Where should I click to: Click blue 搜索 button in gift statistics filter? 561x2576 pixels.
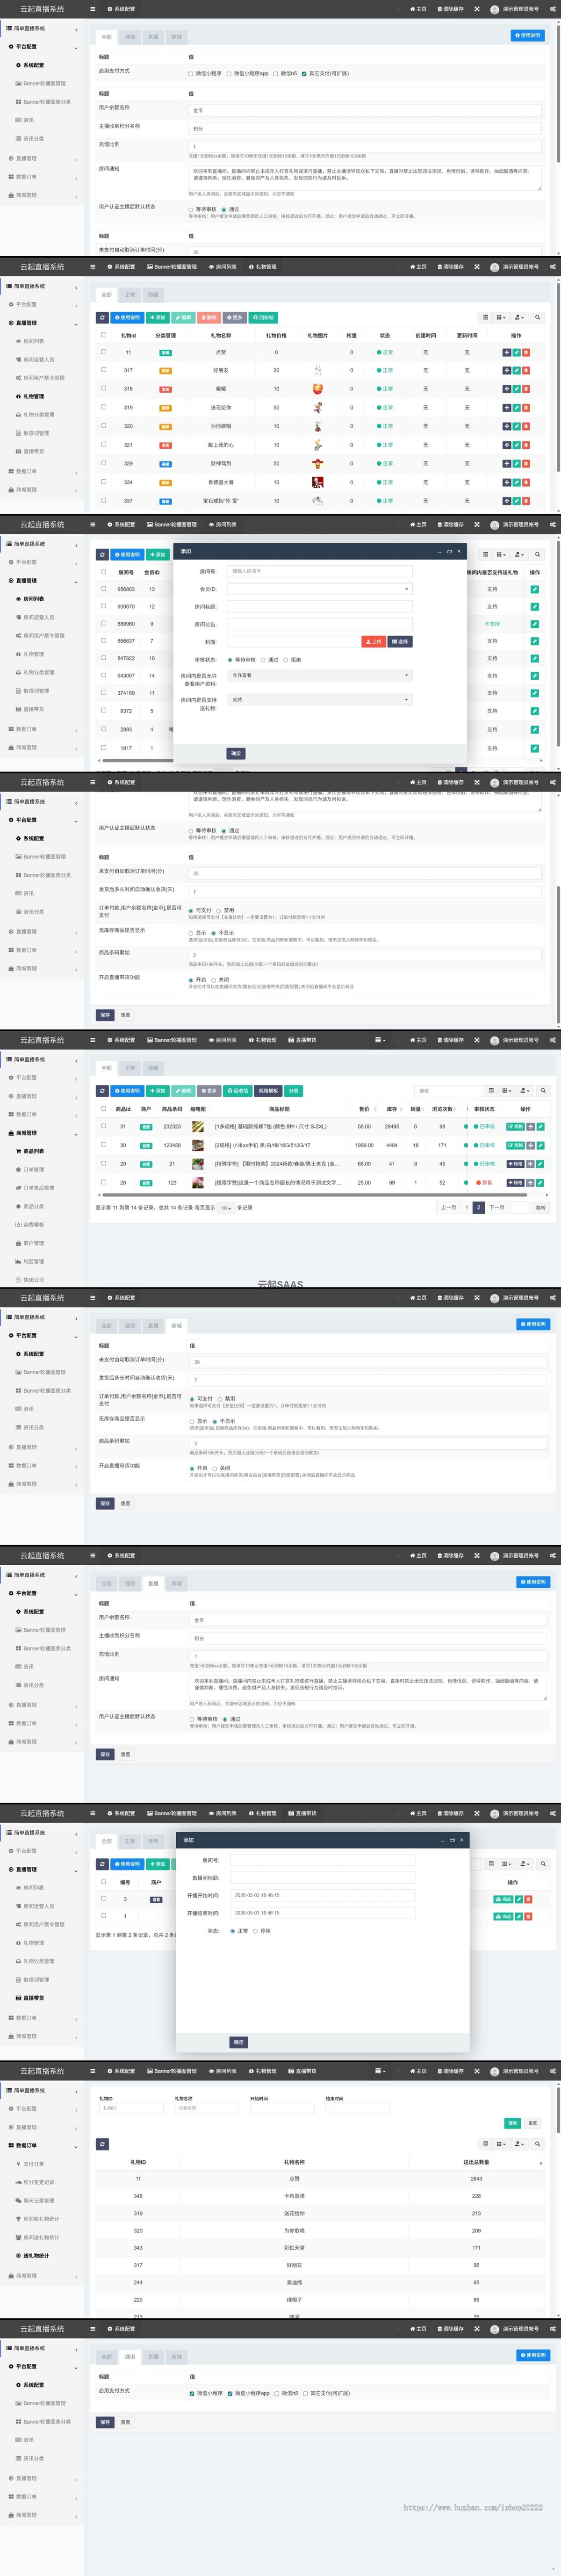point(512,2122)
